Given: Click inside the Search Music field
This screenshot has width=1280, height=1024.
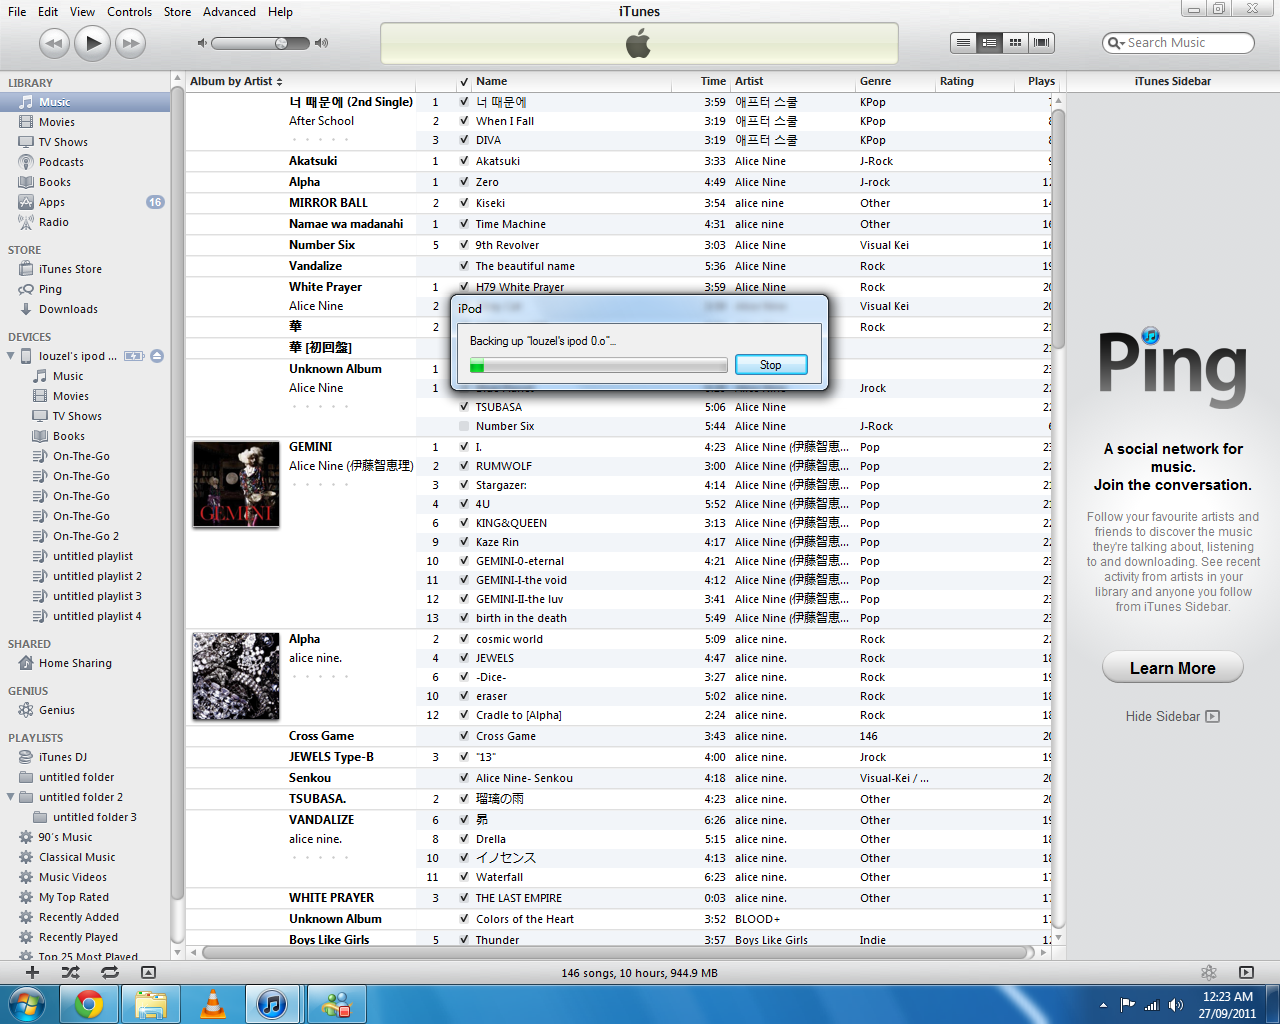Looking at the screenshot, I should (x=1178, y=42).
